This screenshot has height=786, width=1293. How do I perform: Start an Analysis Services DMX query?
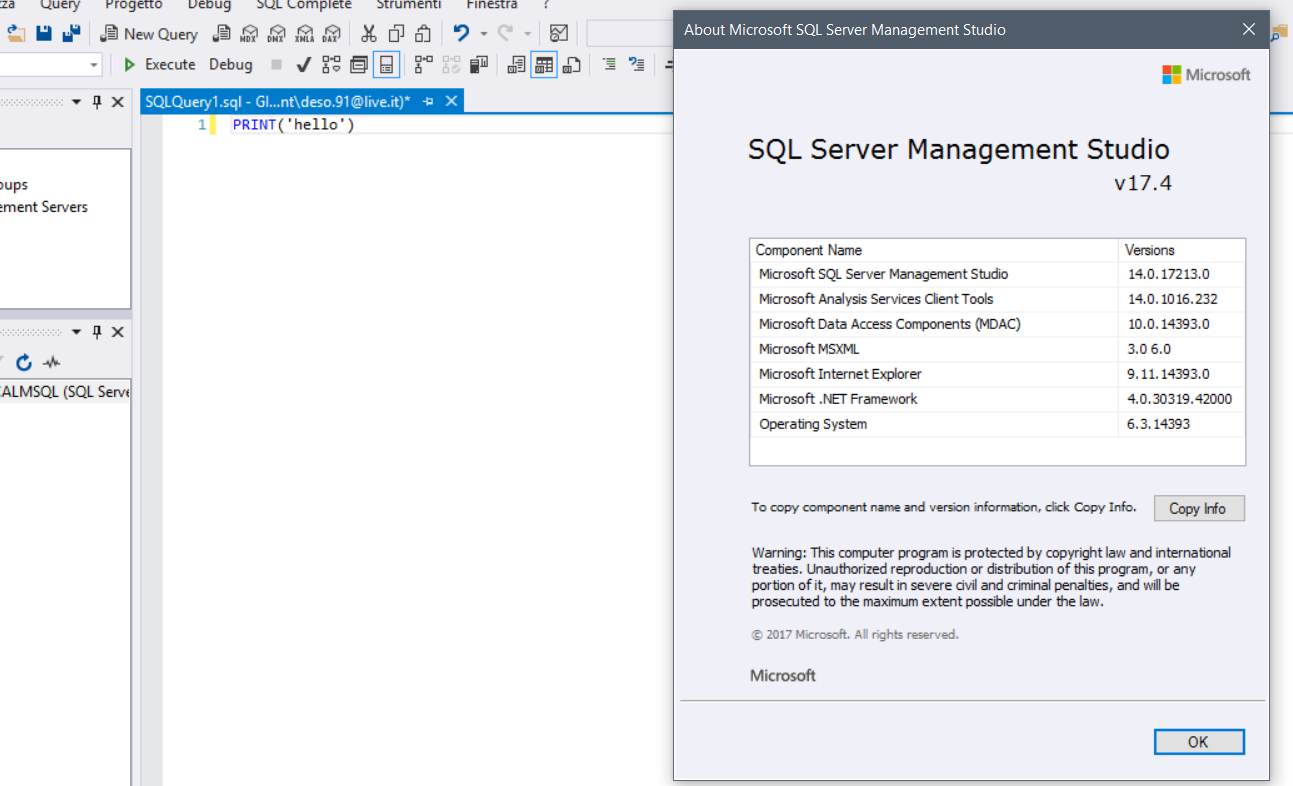point(276,33)
